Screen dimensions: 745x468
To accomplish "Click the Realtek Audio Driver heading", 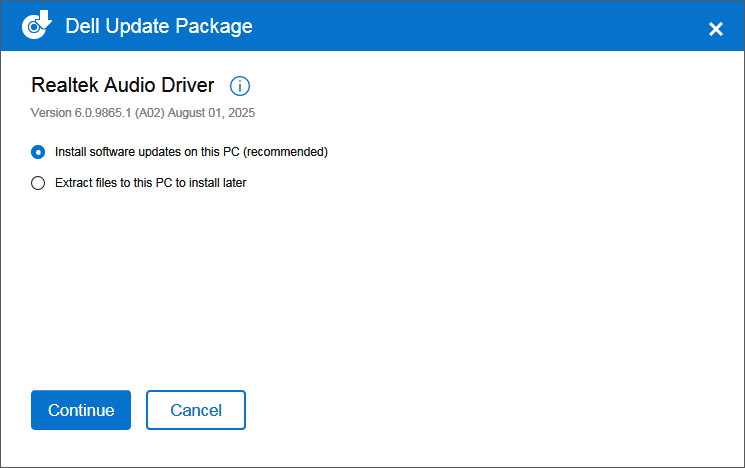I will coord(122,85).
